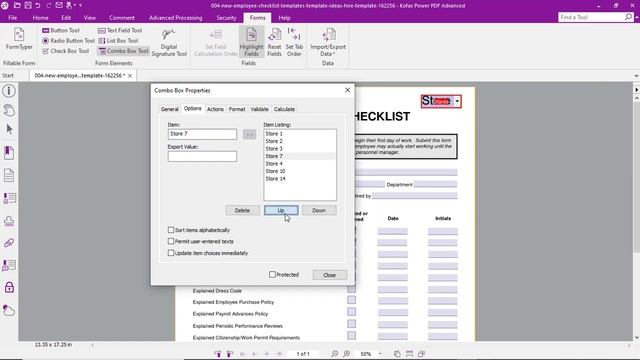Select the arrow pointer tool in sidebar
Screen dimensions: 640x360
[9, 129]
